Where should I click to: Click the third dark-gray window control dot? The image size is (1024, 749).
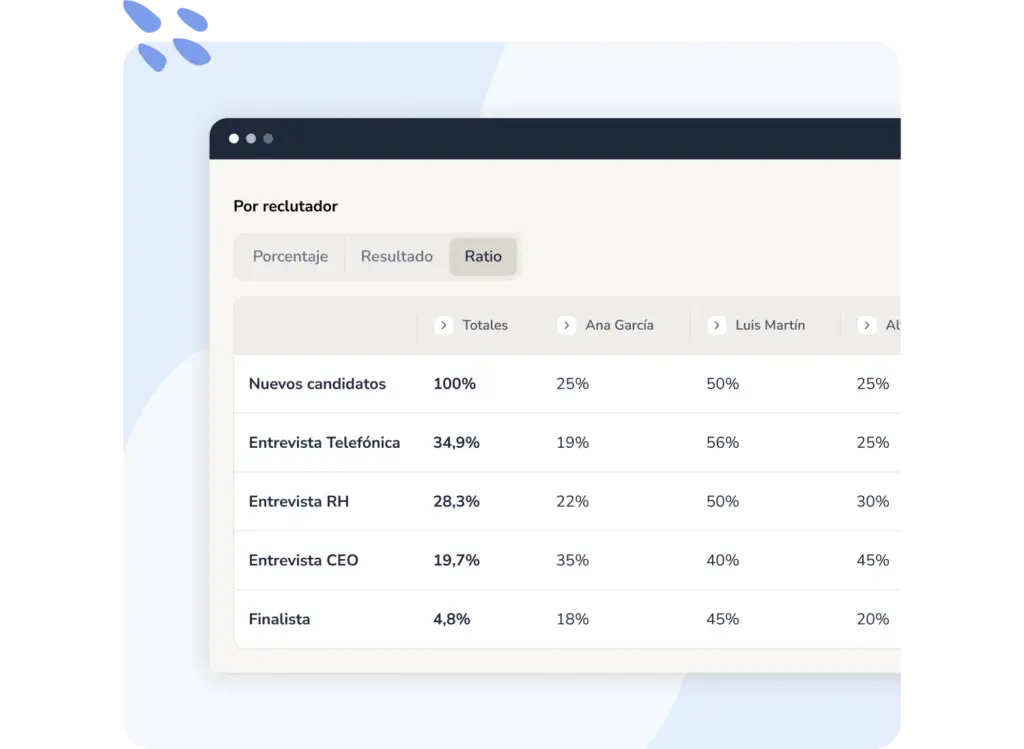(x=268, y=138)
